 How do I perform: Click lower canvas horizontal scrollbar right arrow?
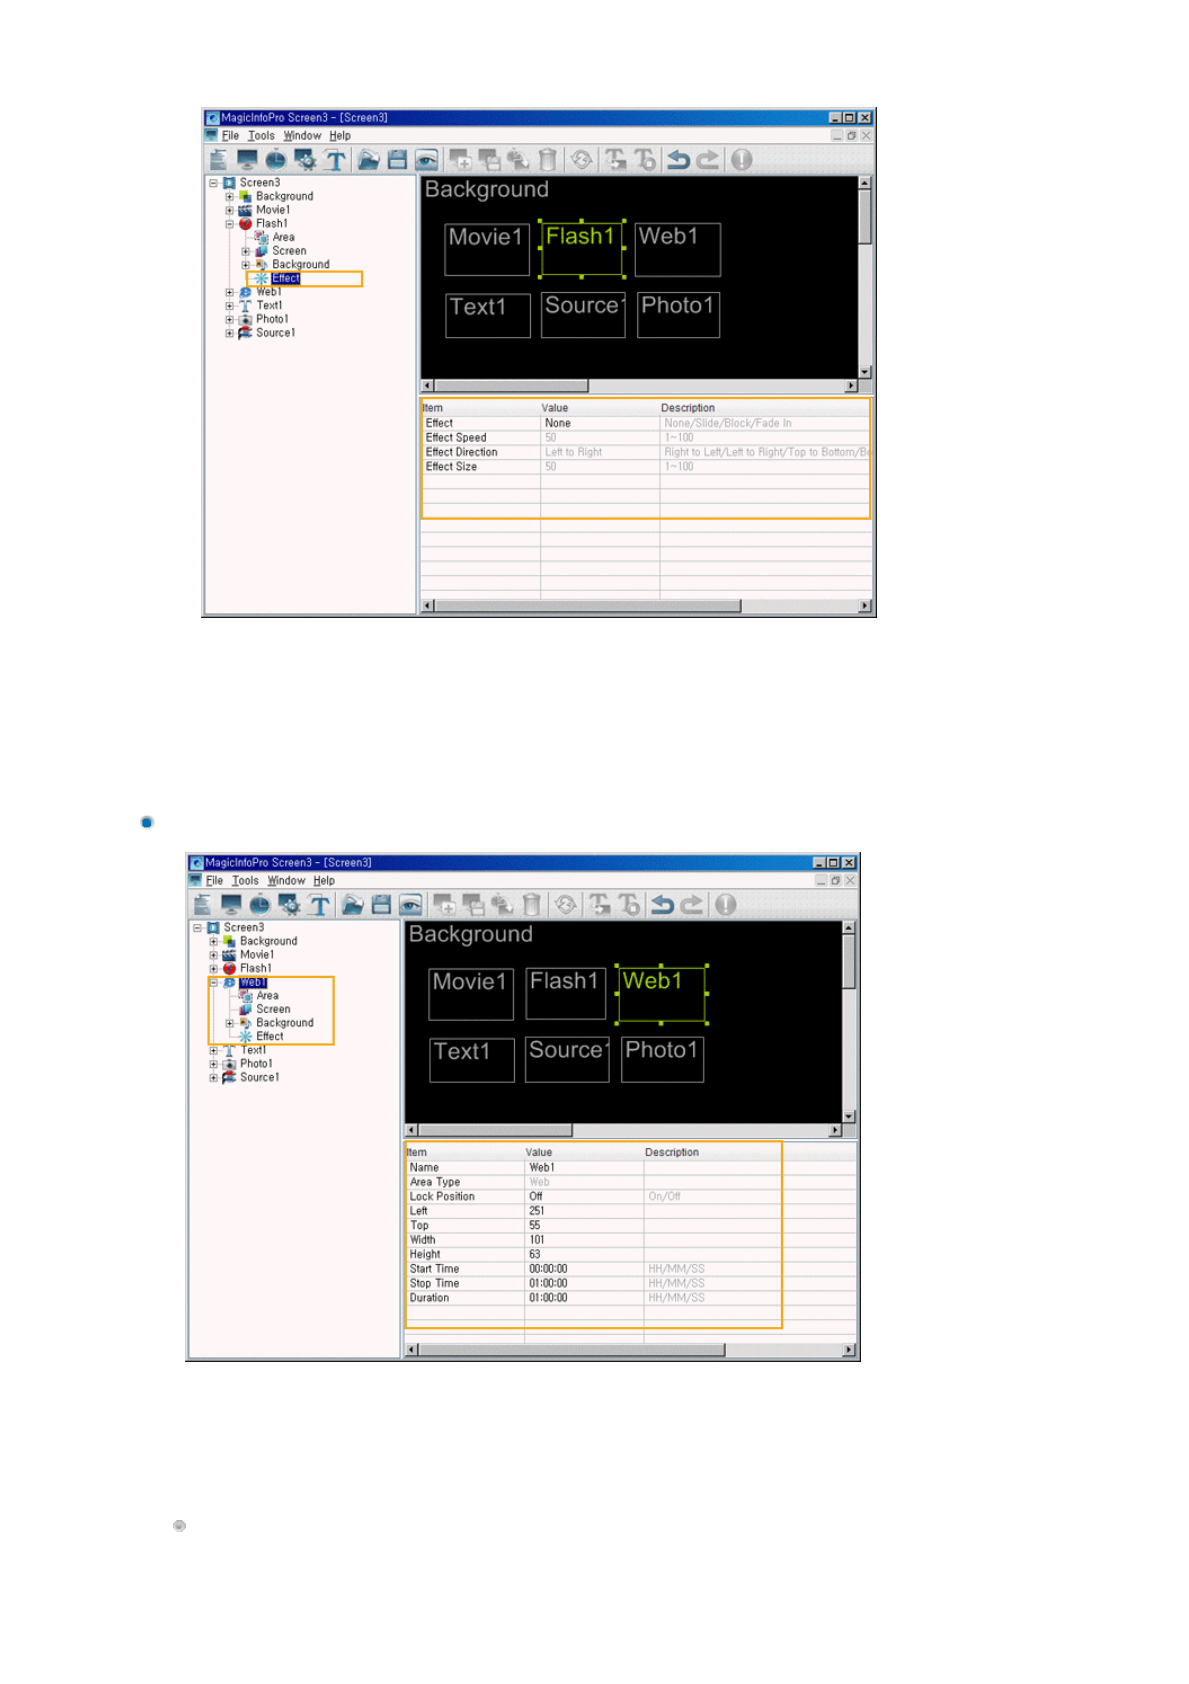[836, 1130]
